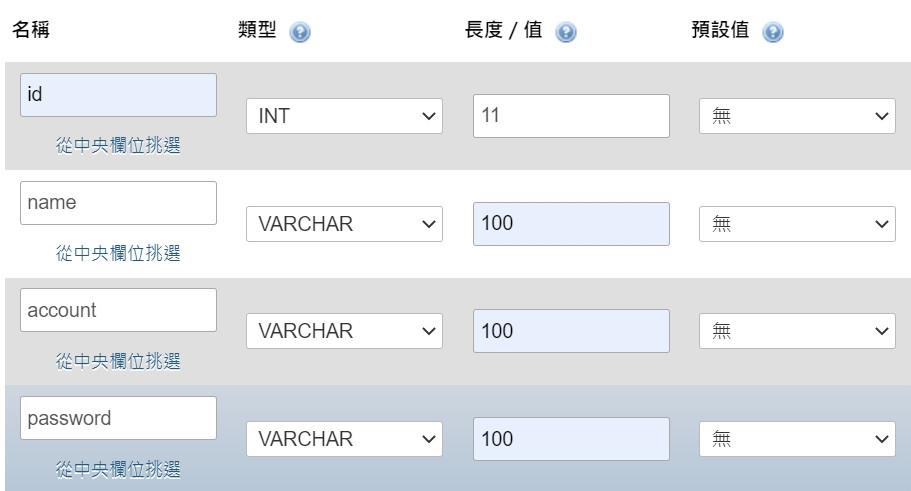
Task: Open the VARCHAR type dropdown for account row
Action: tap(344, 331)
